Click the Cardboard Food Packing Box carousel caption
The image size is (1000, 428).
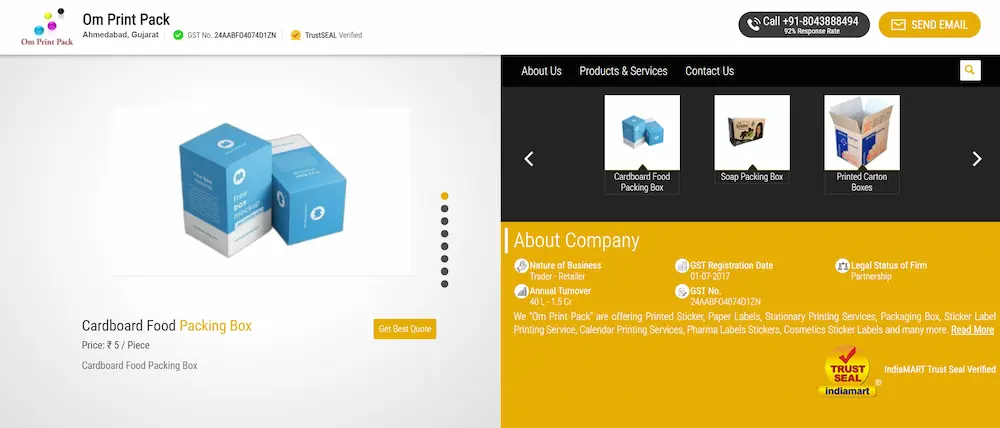pyautogui.click(x=642, y=182)
